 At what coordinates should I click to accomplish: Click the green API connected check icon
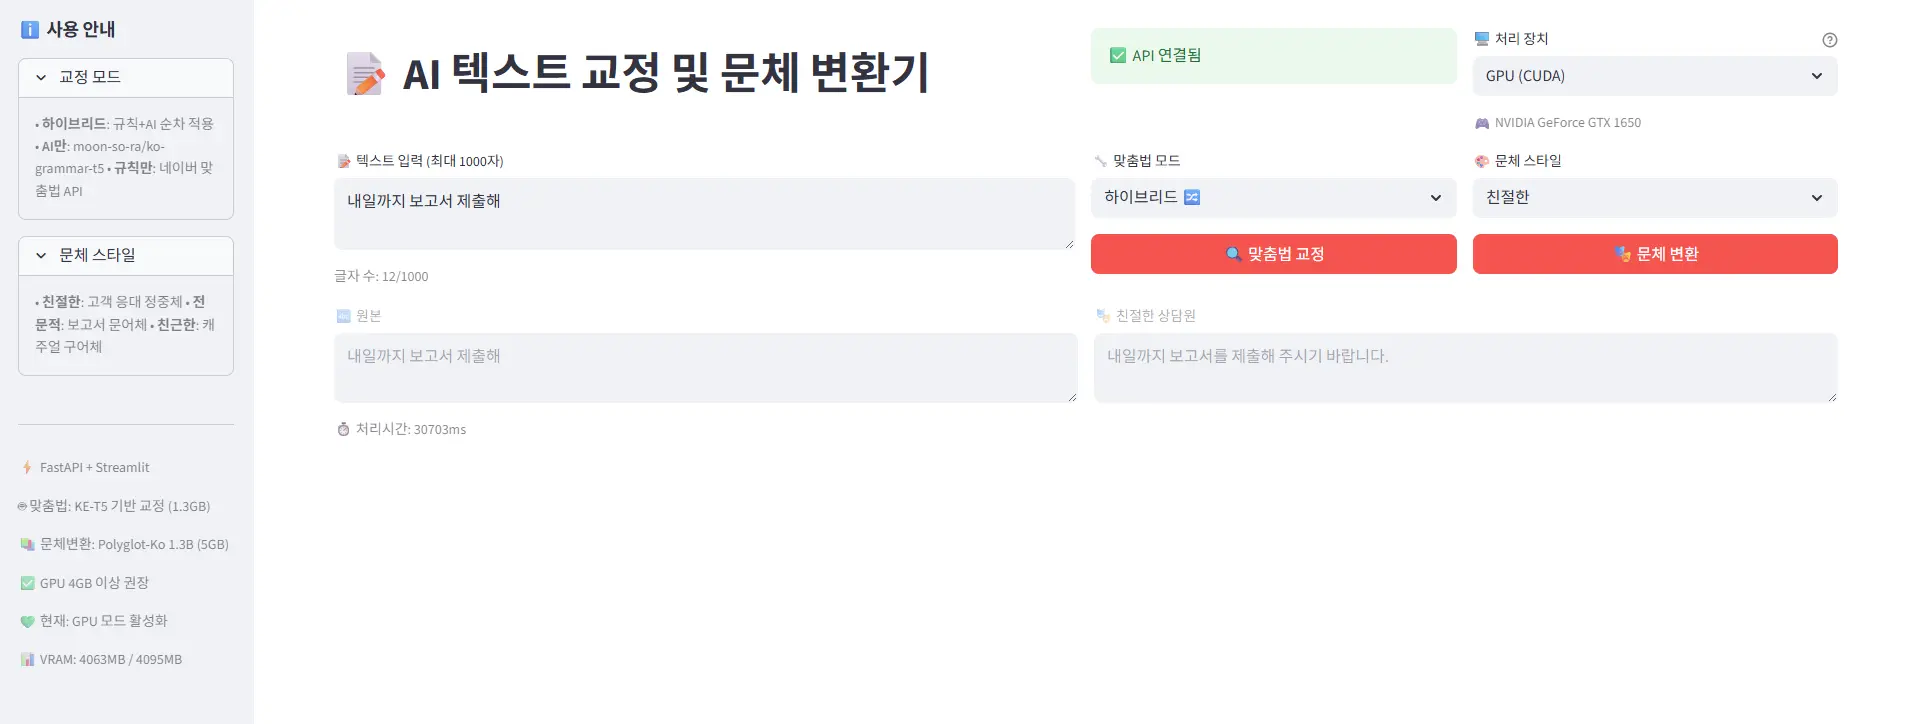pyautogui.click(x=1118, y=56)
